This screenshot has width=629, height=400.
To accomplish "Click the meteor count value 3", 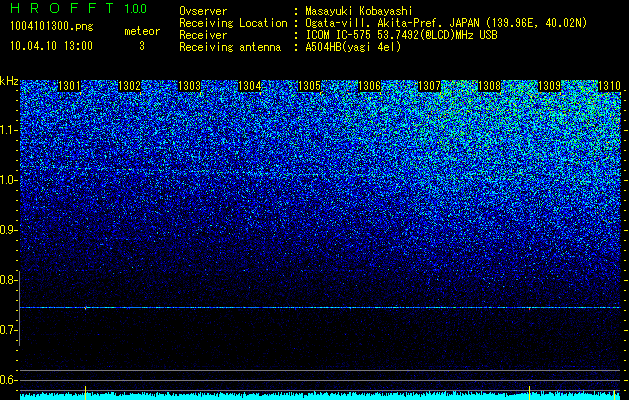I will pos(142,46).
